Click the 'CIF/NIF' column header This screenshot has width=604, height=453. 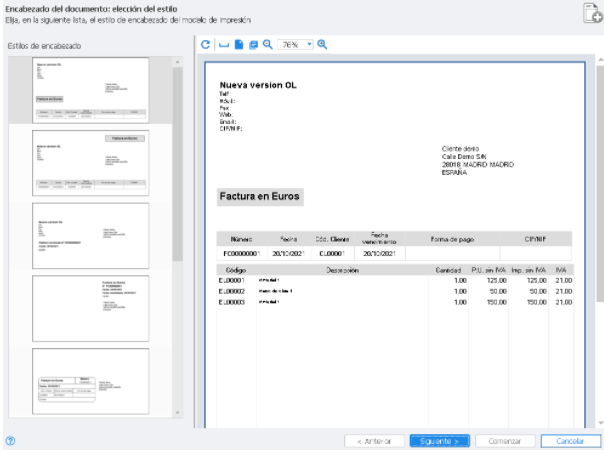click(x=535, y=239)
